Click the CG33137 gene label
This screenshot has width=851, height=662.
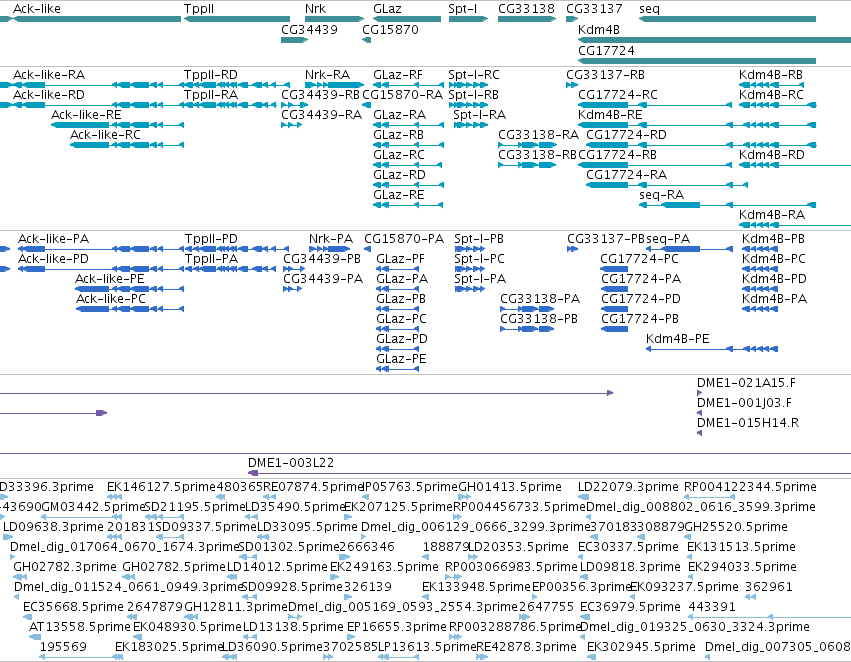tap(594, 9)
